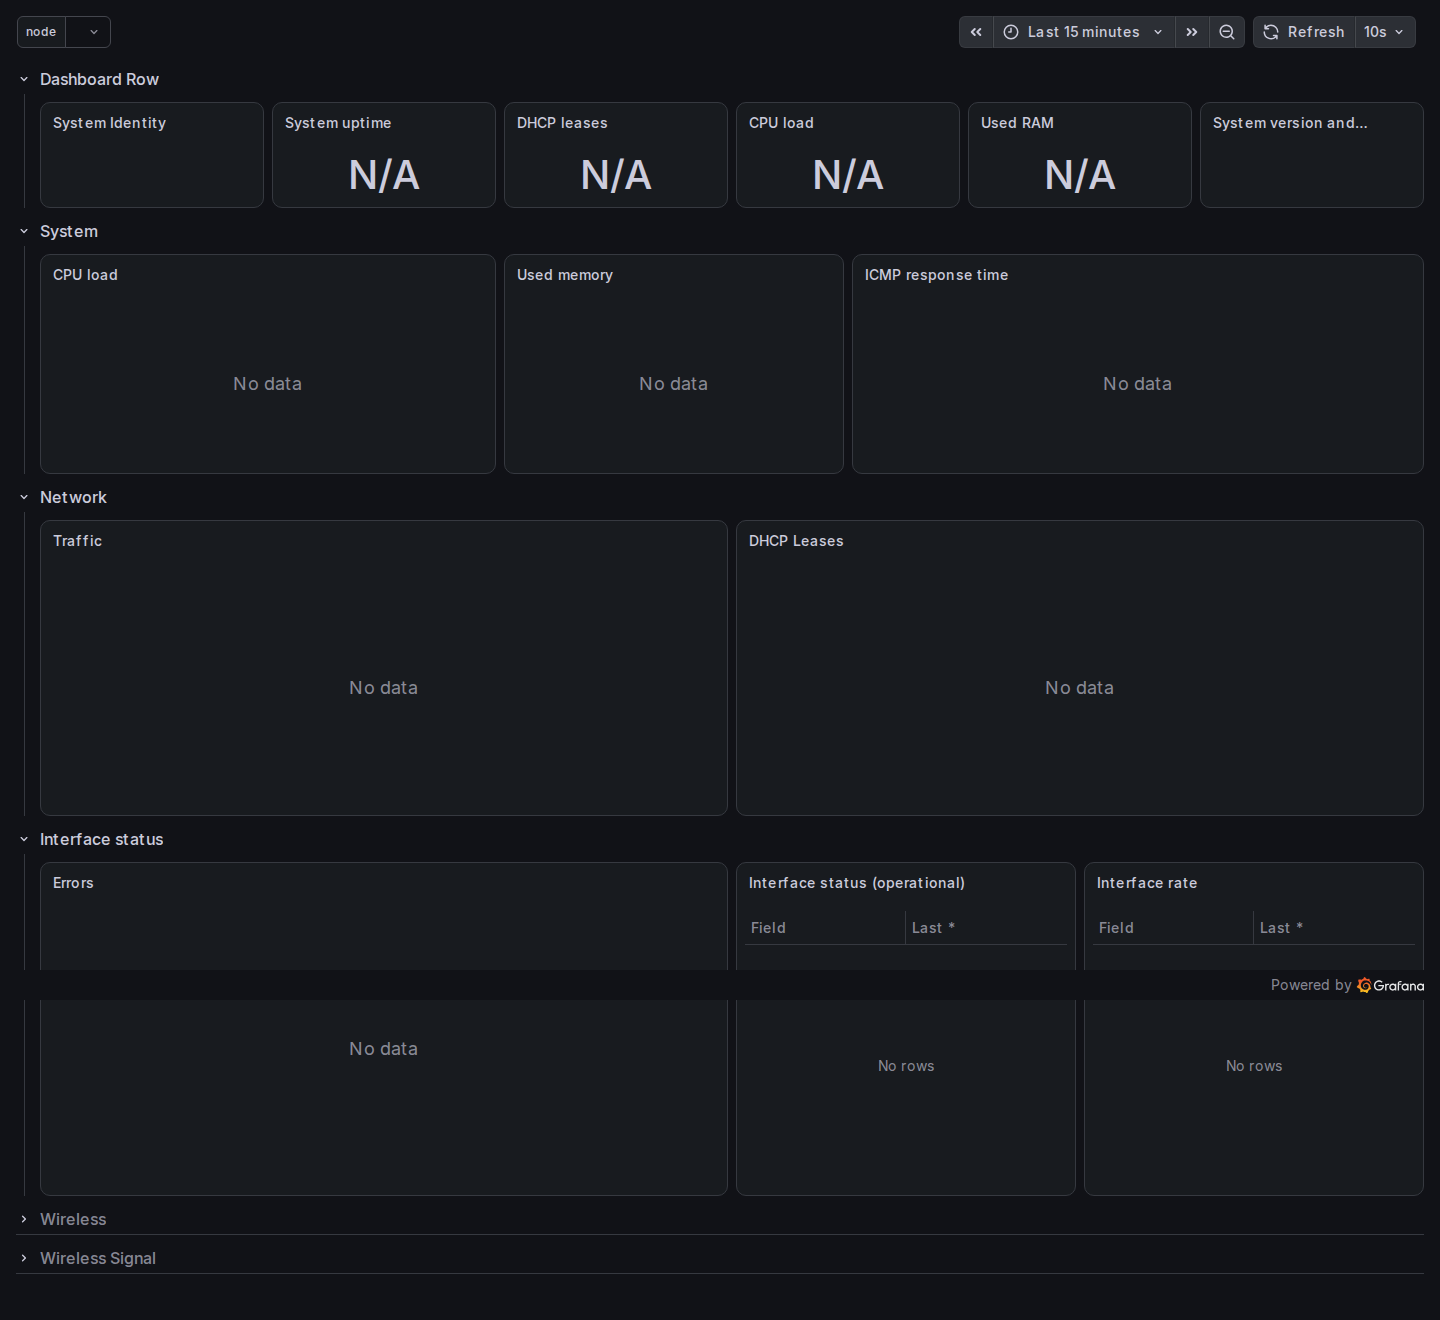Collapse the Dashboard Row section
The height and width of the screenshot is (1320, 1440).
pyautogui.click(x=24, y=79)
